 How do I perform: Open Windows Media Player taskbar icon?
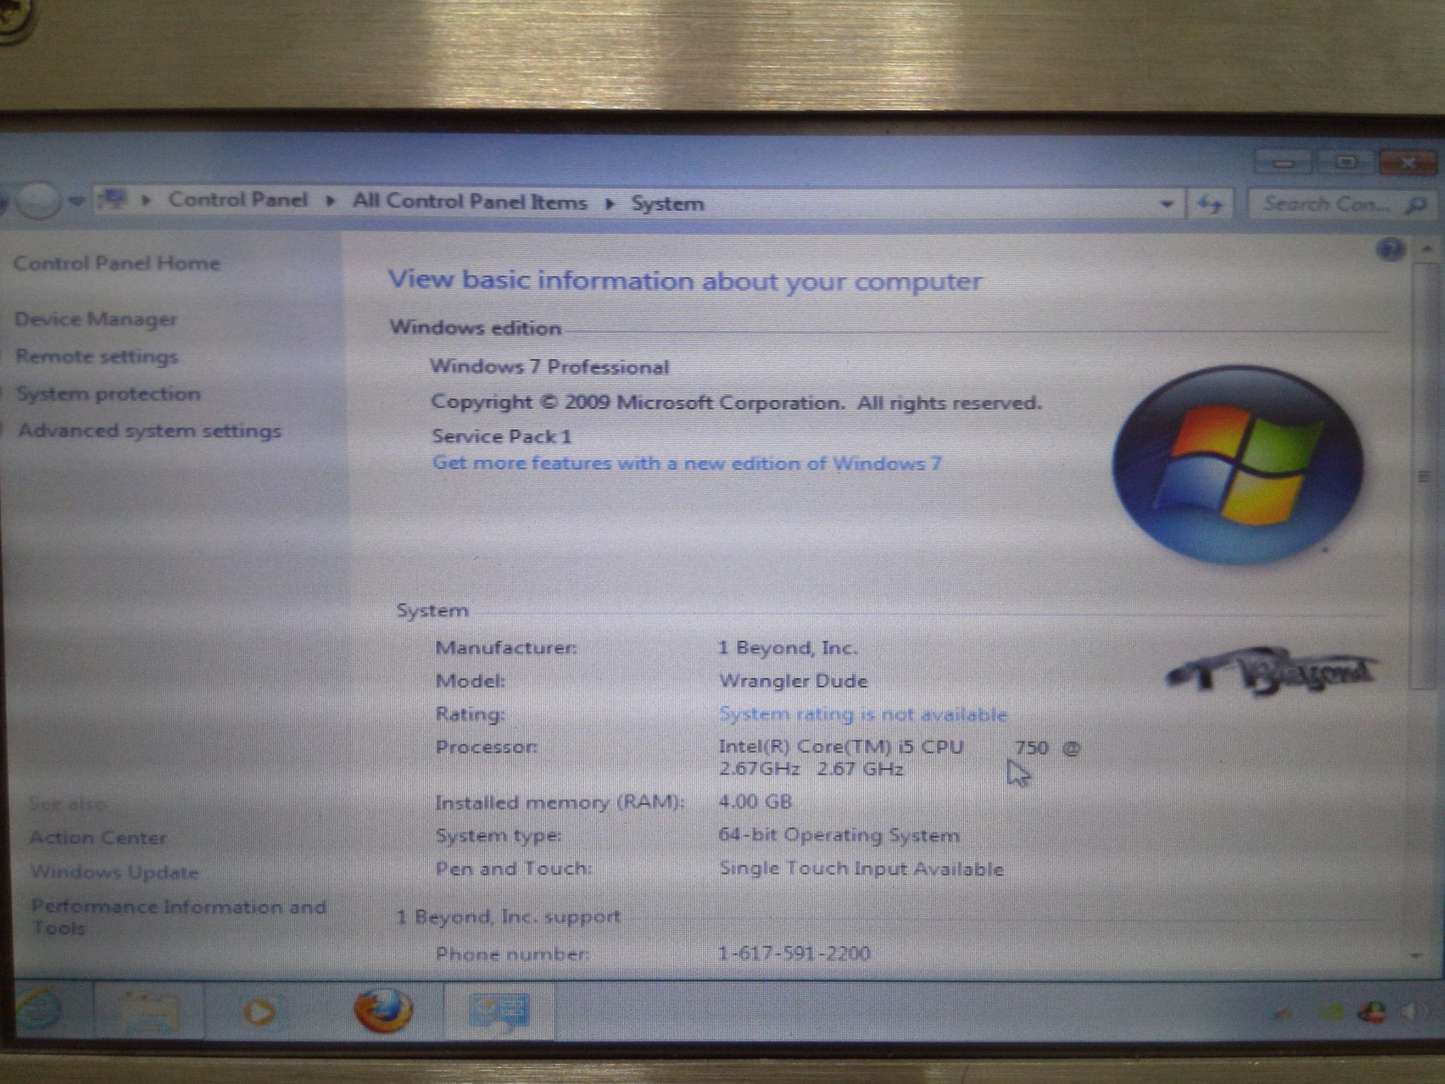[259, 1012]
